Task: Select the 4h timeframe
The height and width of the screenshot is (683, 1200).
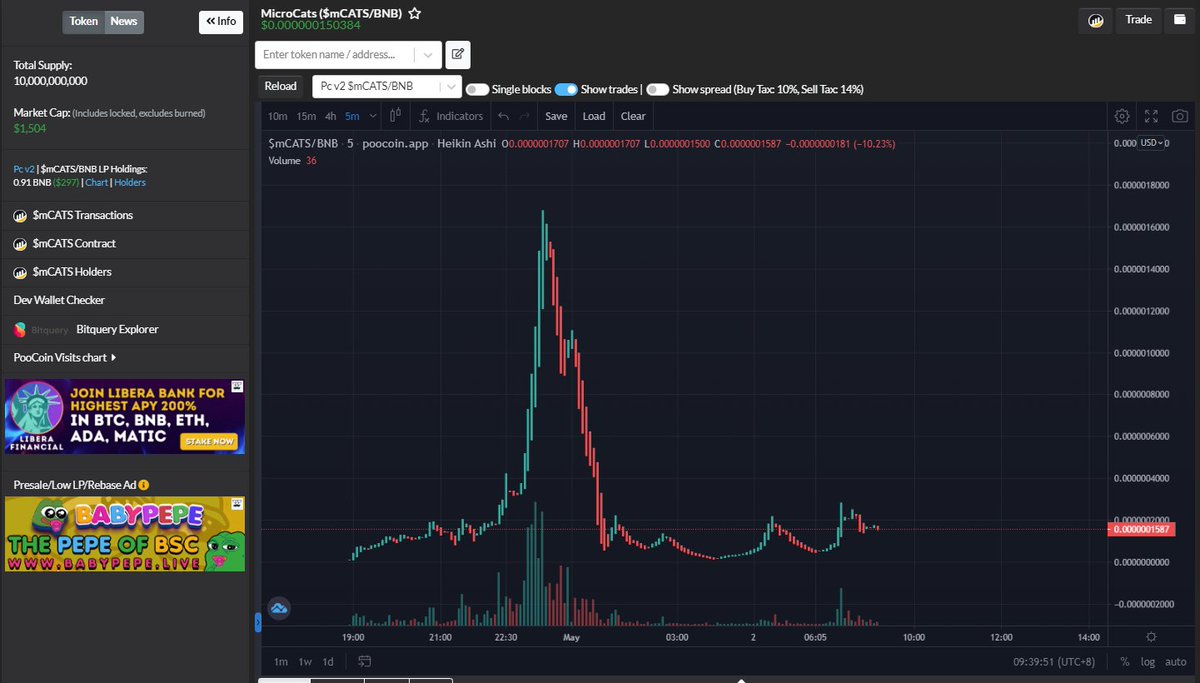Action: 331,116
